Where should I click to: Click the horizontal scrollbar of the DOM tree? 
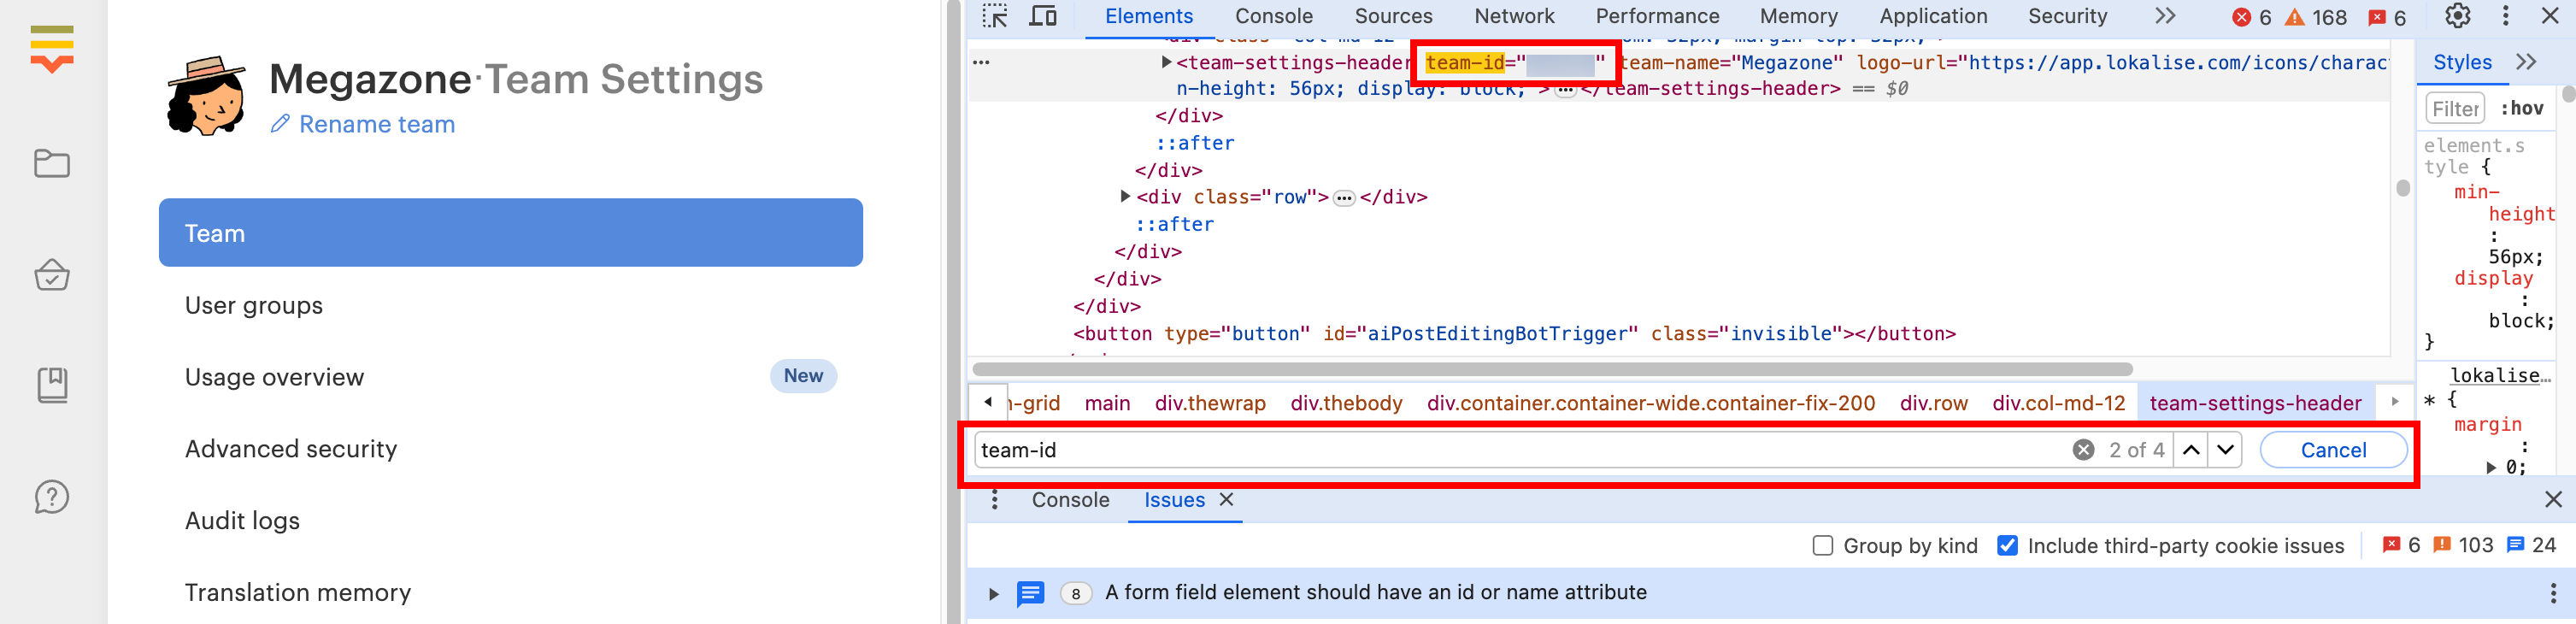(1552, 369)
